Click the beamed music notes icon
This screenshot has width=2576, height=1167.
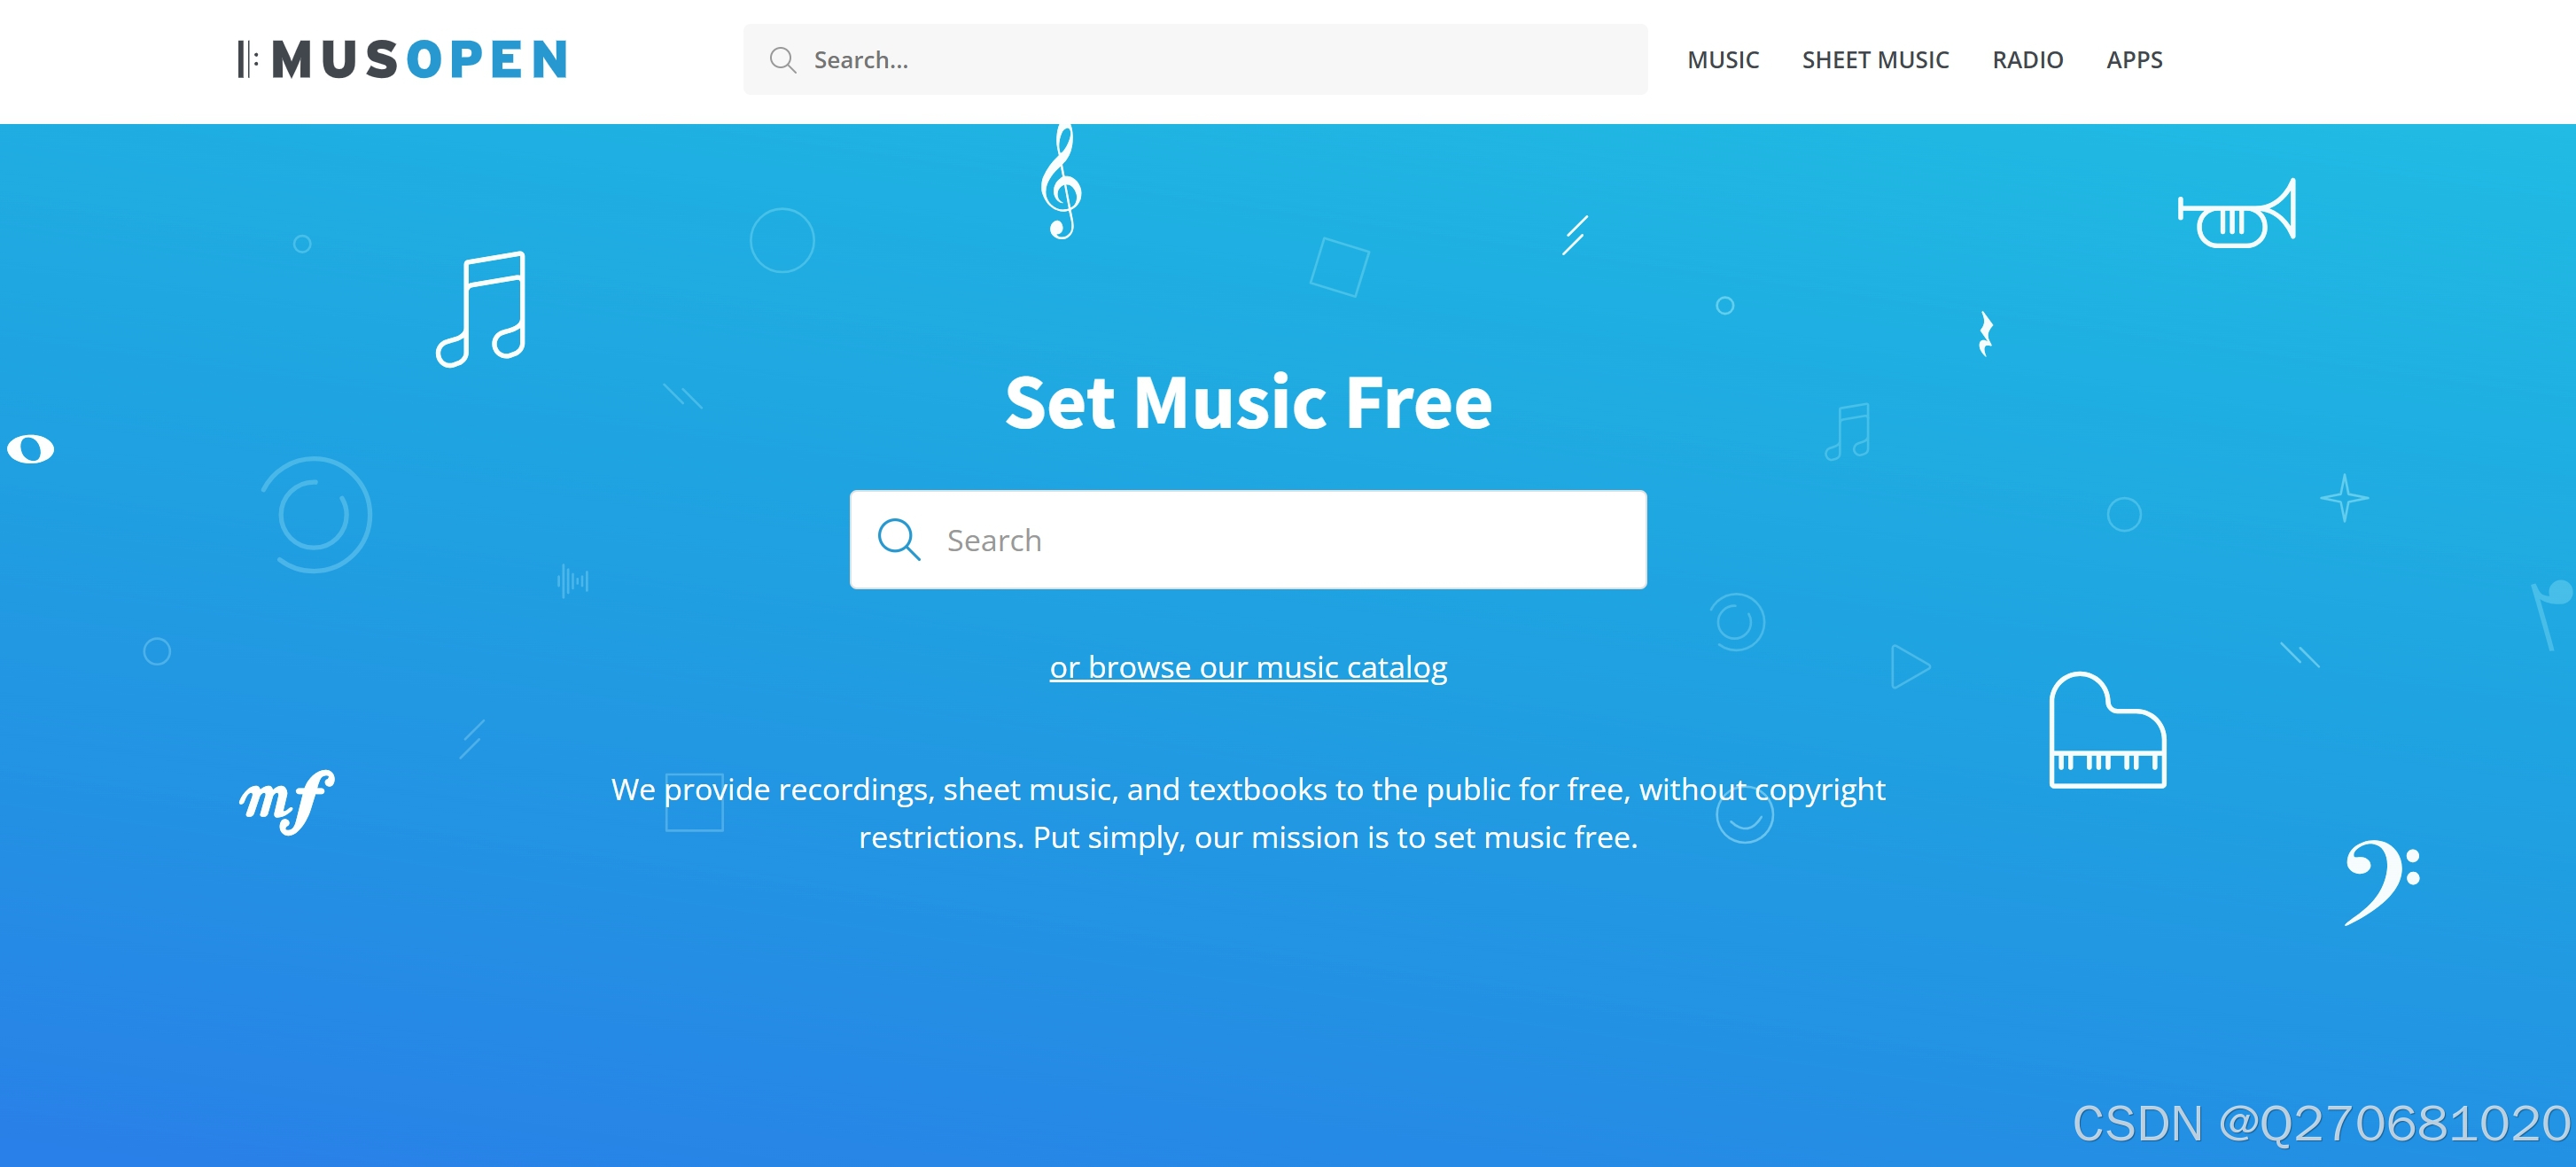481,309
